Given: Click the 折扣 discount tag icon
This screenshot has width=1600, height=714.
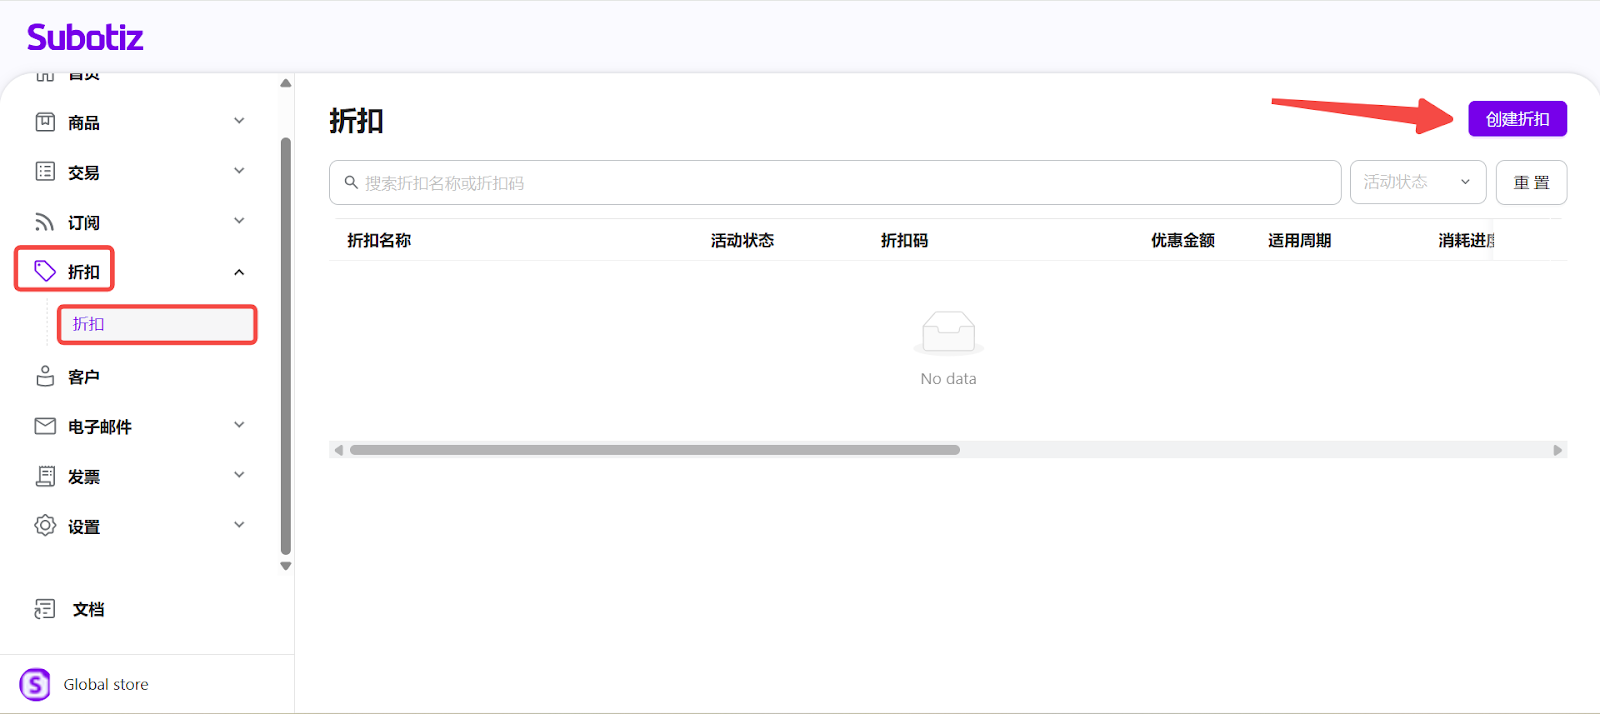Looking at the screenshot, I should pyautogui.click(x=45, y=271).
